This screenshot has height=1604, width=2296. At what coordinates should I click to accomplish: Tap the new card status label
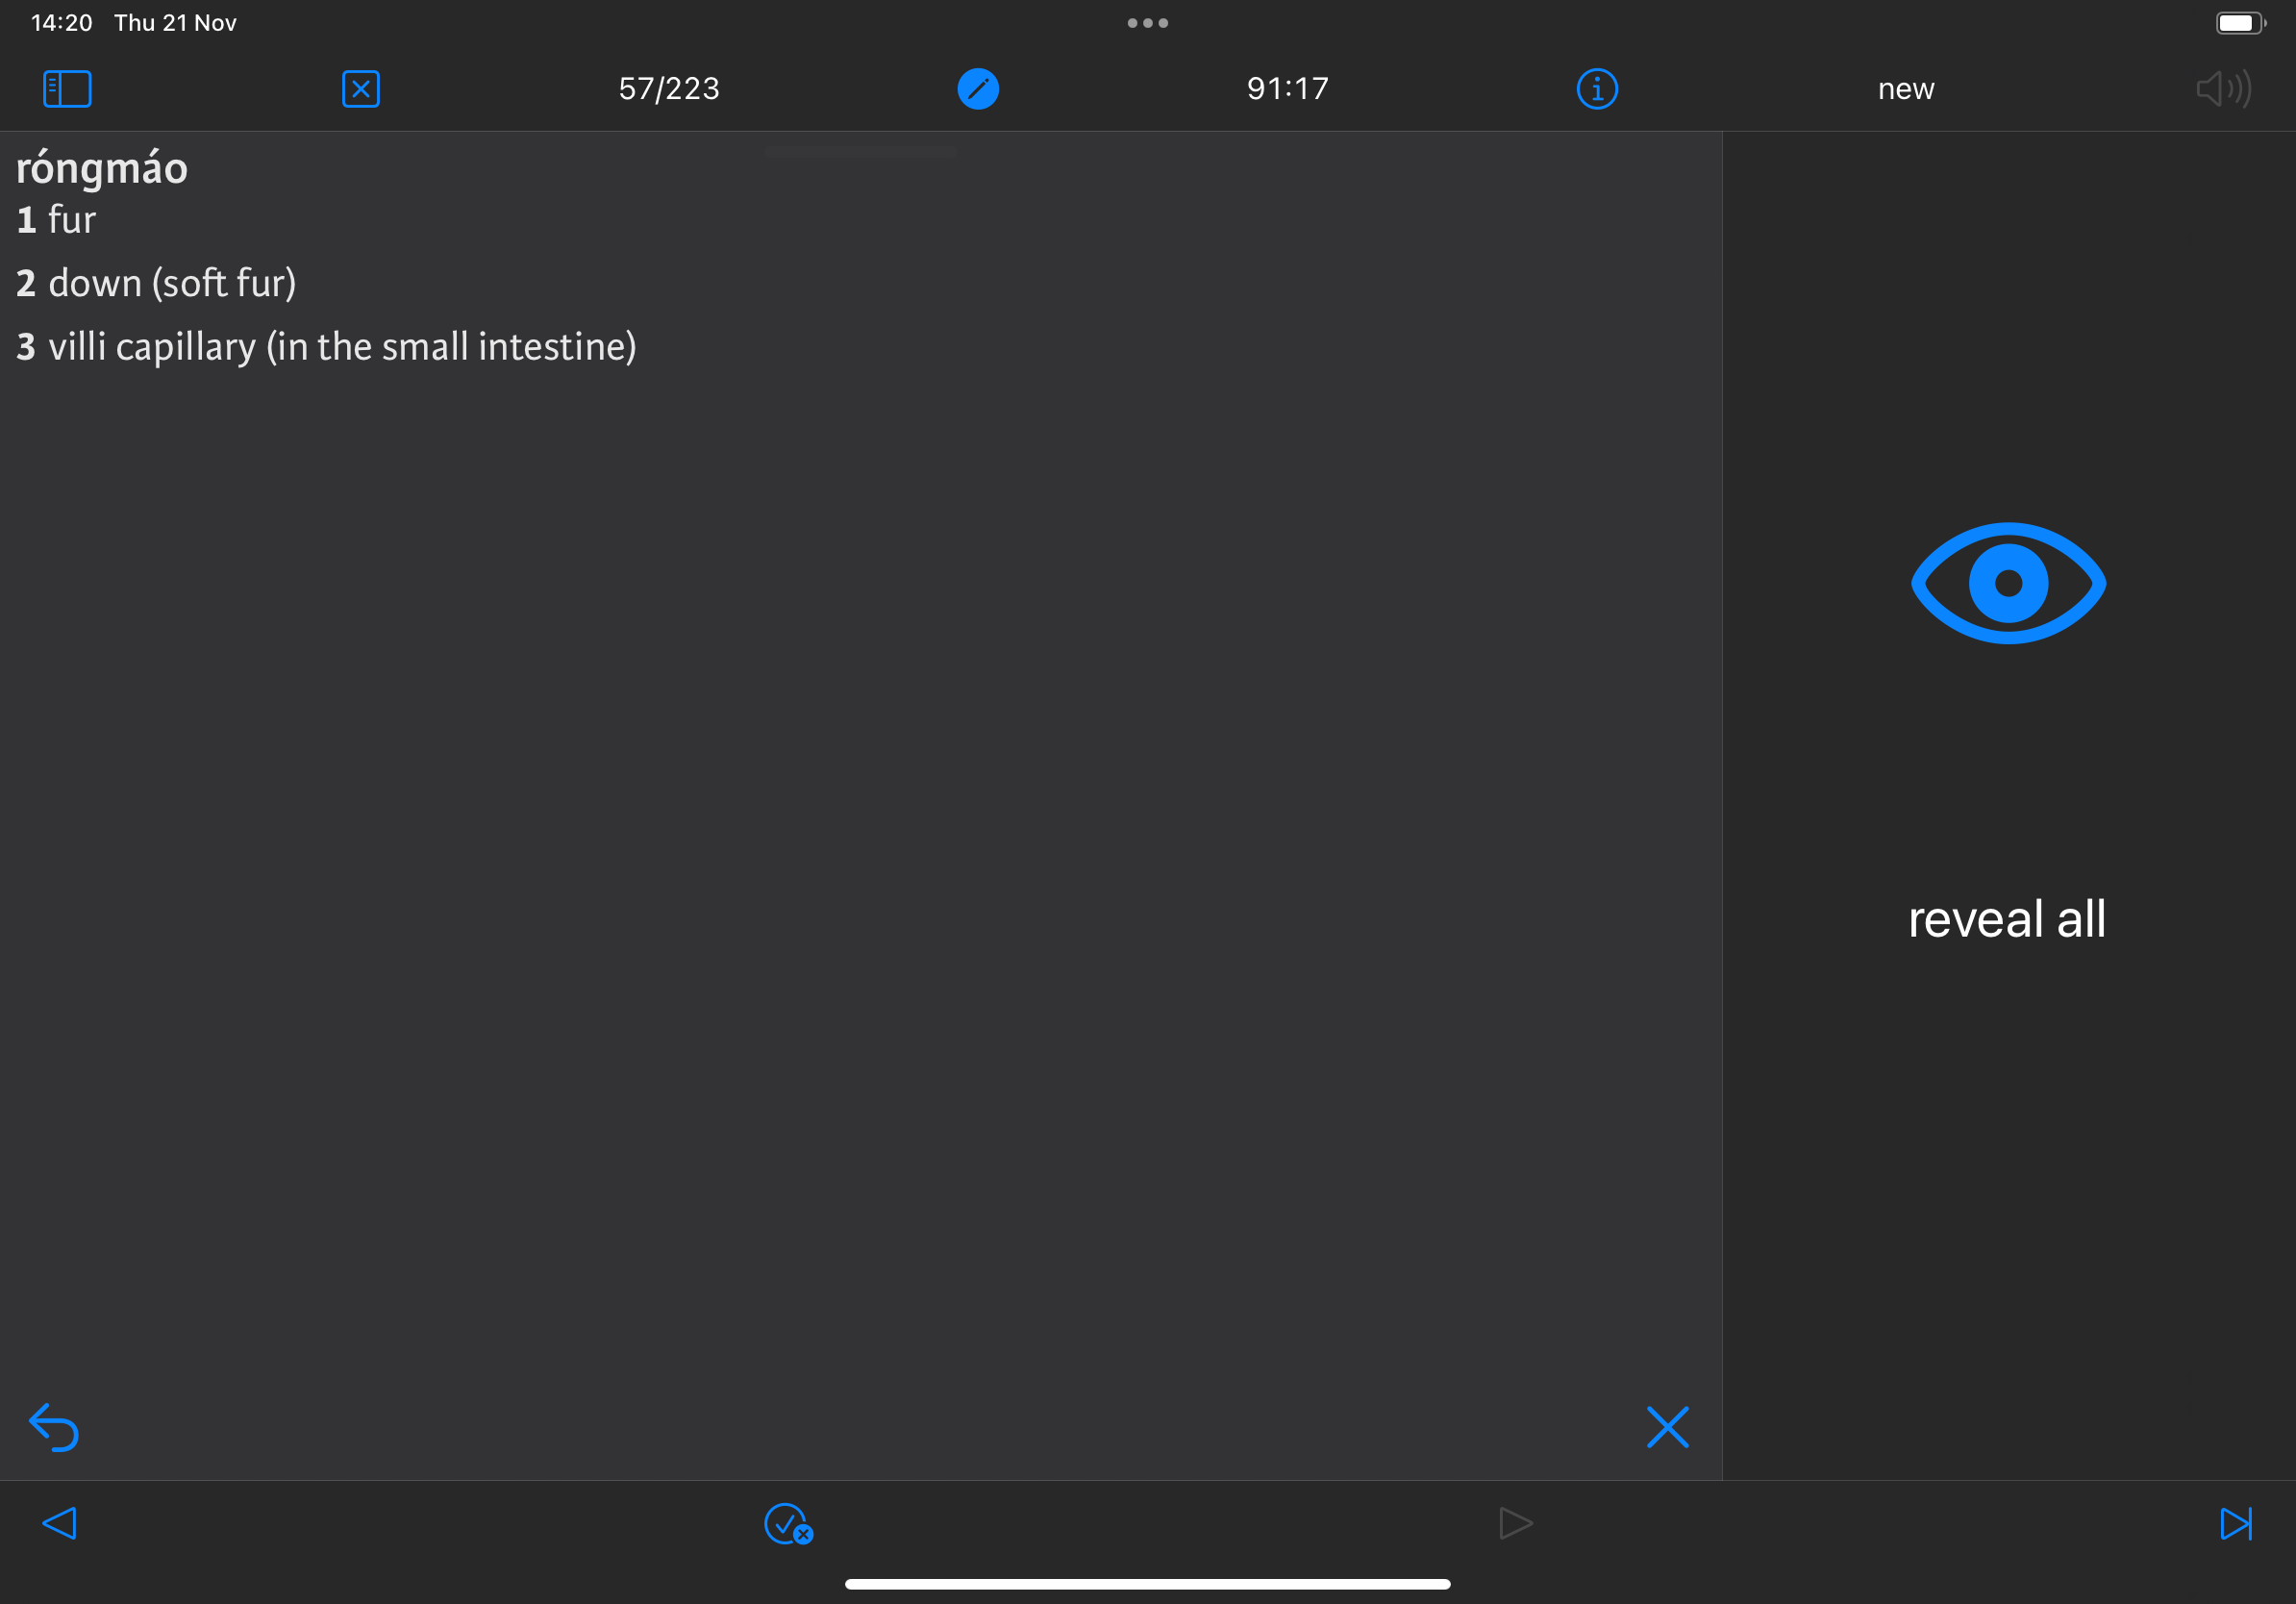[x=1906, y=89]
